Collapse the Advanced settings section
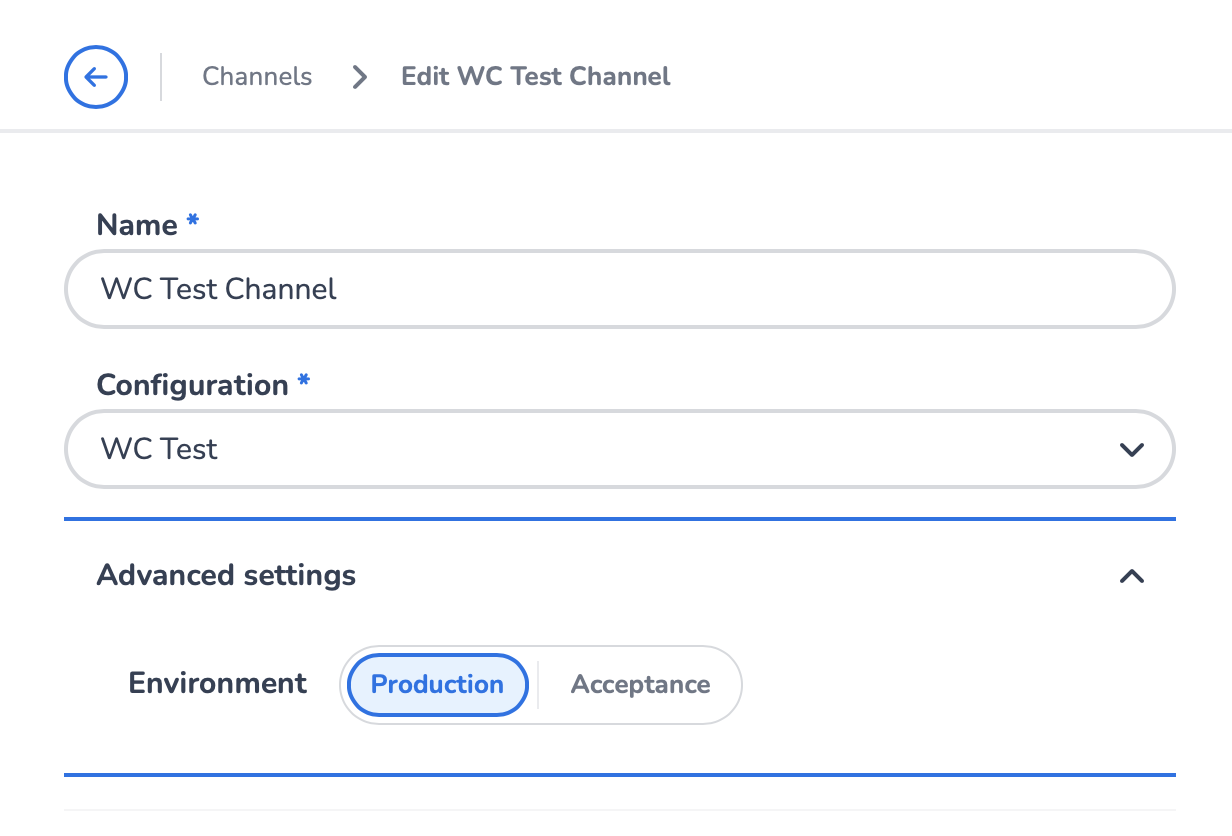This screenshot has width=1232, height=836. pyautogui.click(x=620, y=576)
